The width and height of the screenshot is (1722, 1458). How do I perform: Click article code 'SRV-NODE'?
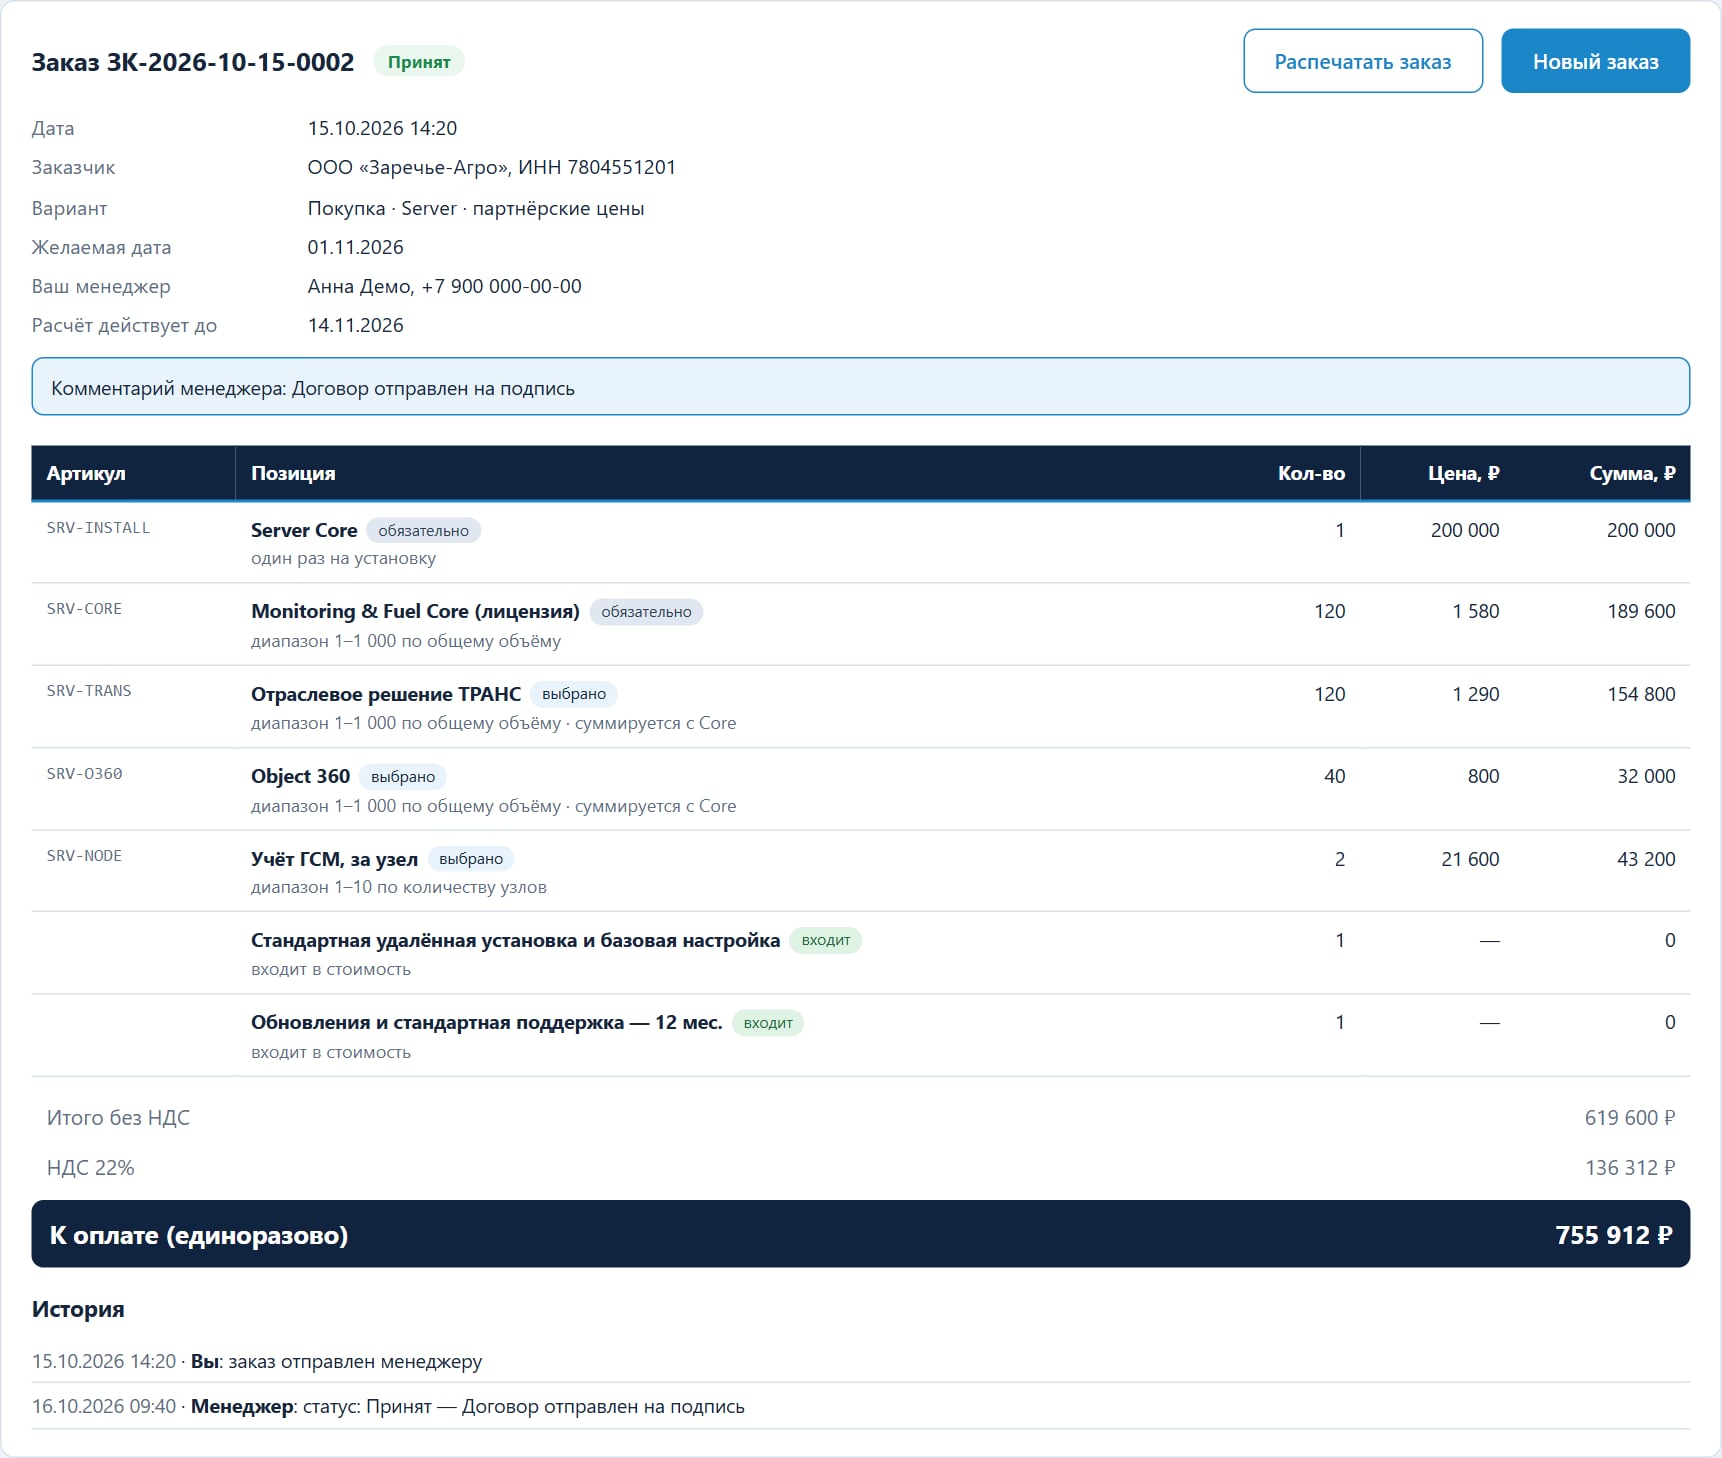pyautogui.click(x=84, y=856)
